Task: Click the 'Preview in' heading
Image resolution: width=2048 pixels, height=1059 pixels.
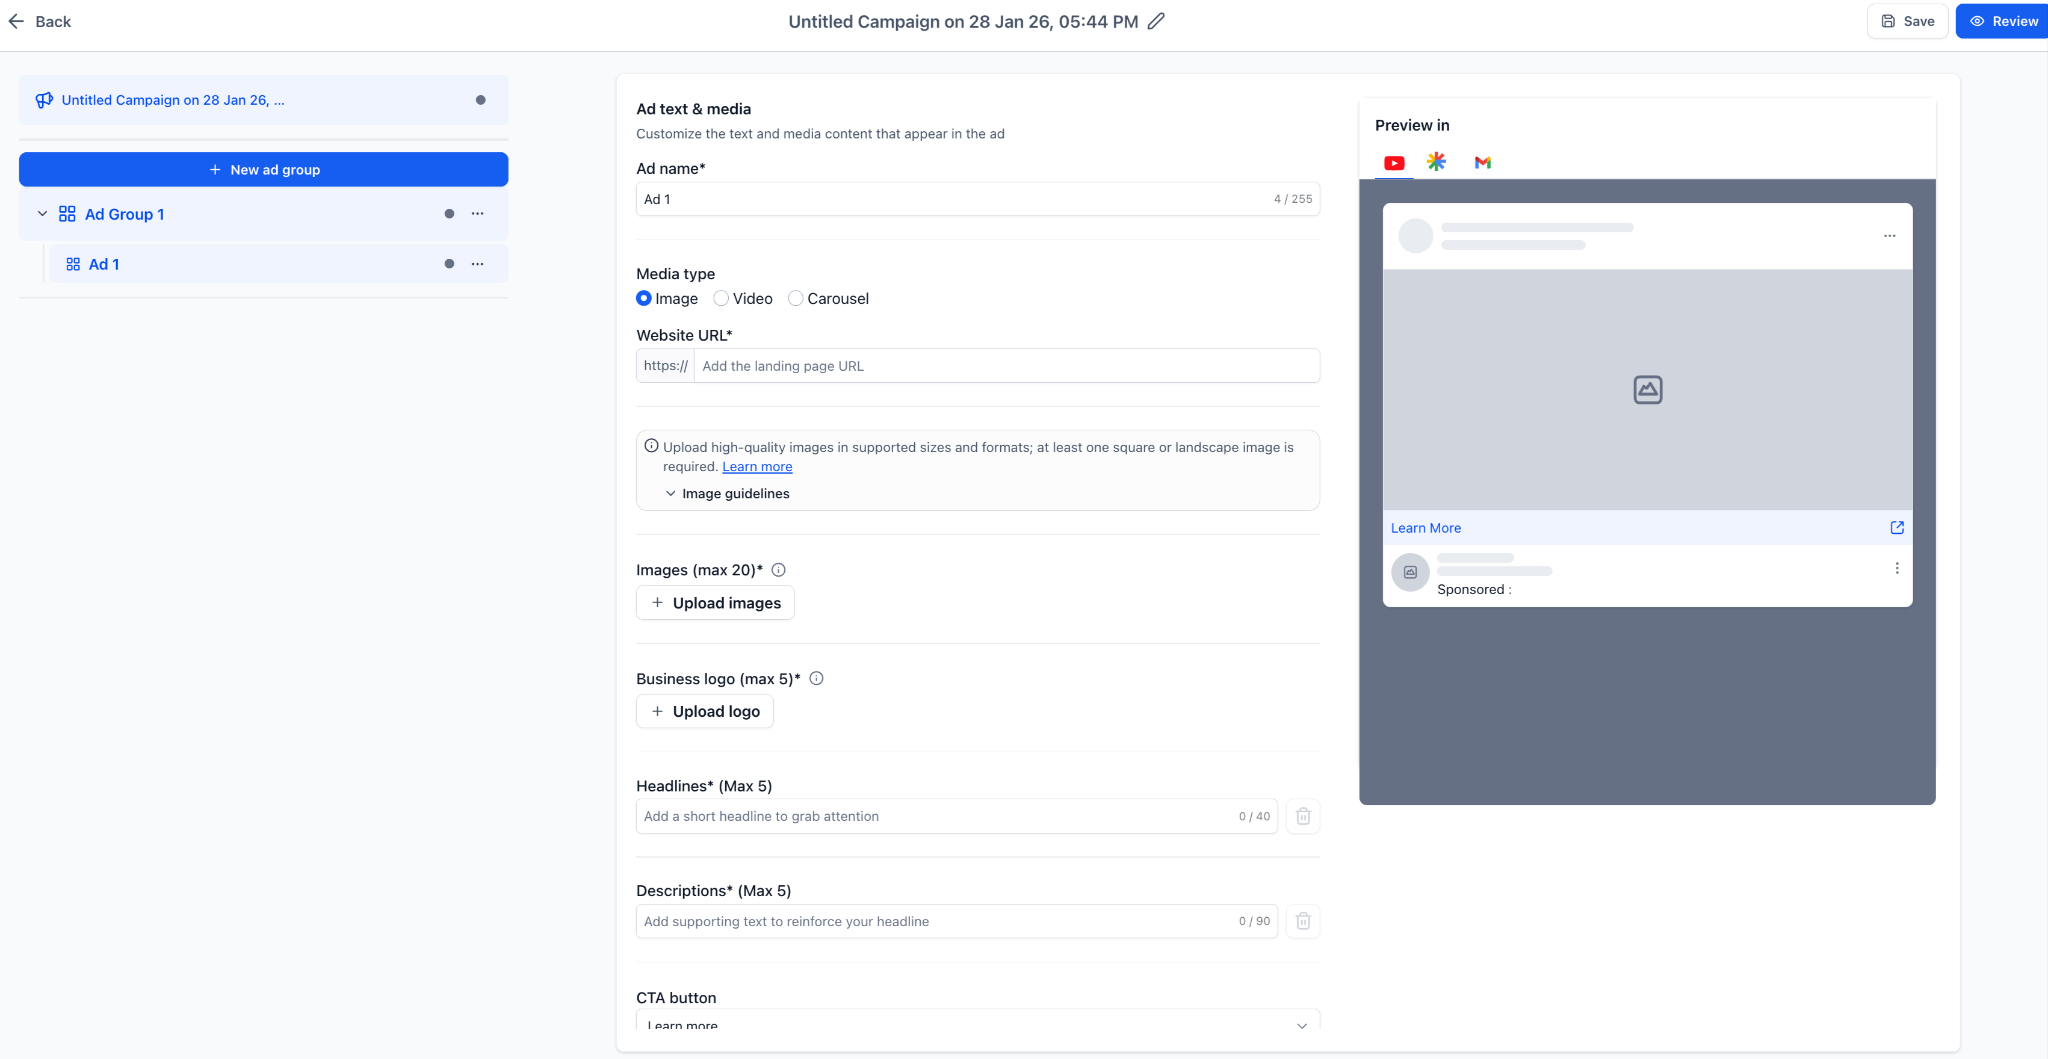Action: point(1412,125)
